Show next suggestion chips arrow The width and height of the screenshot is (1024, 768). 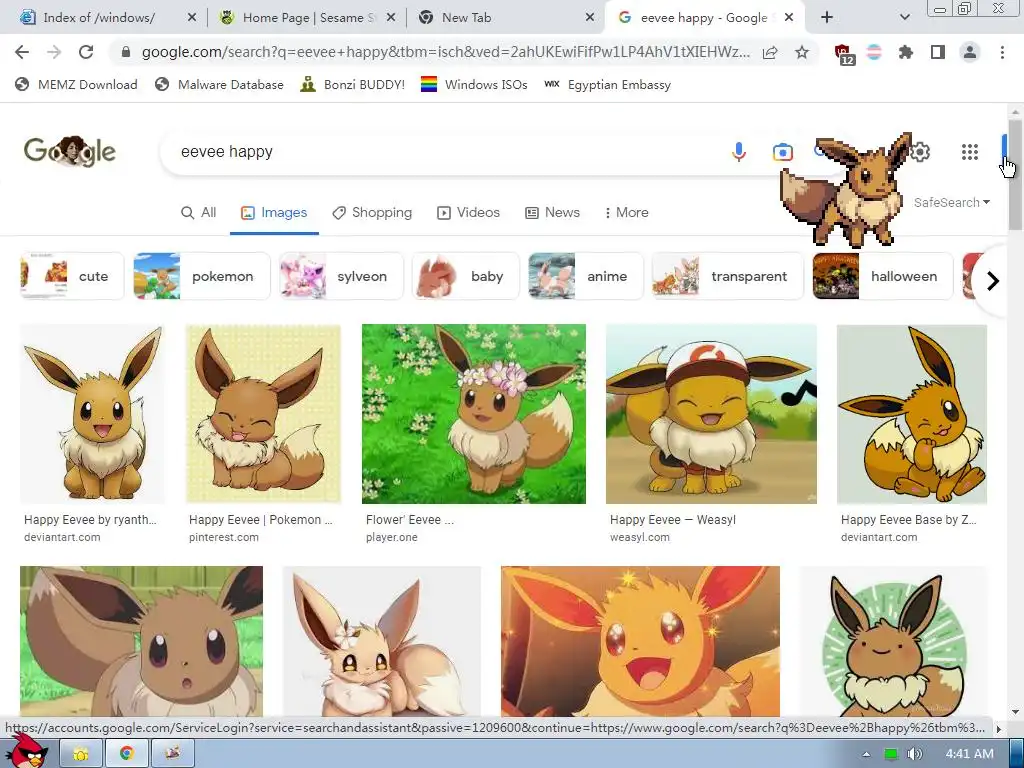pos(993,281)
